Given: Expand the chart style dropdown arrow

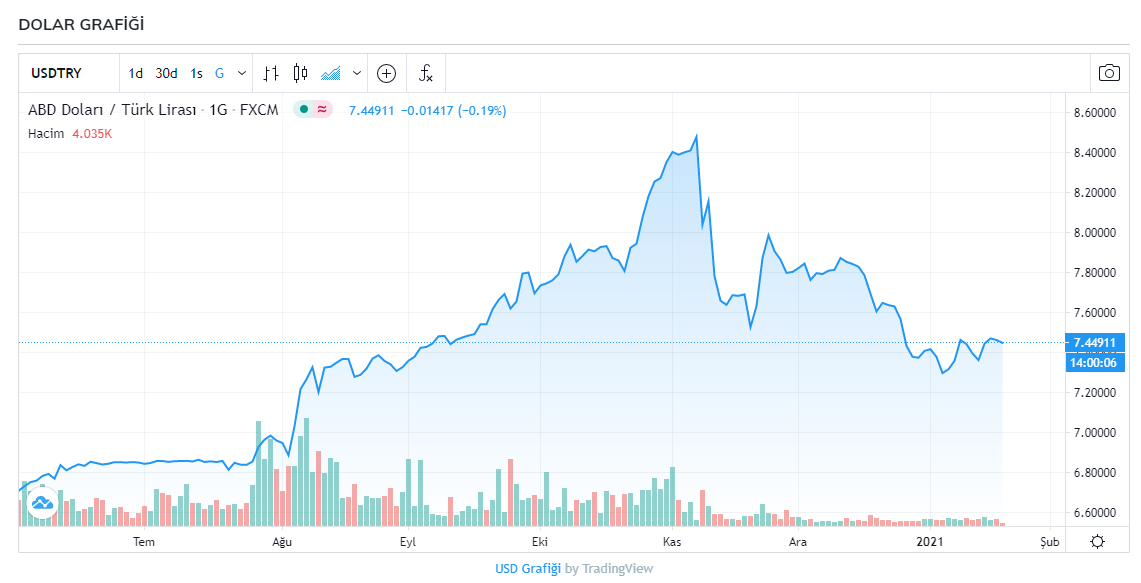Looking at the screenshot, I should [x=357, y=73].
